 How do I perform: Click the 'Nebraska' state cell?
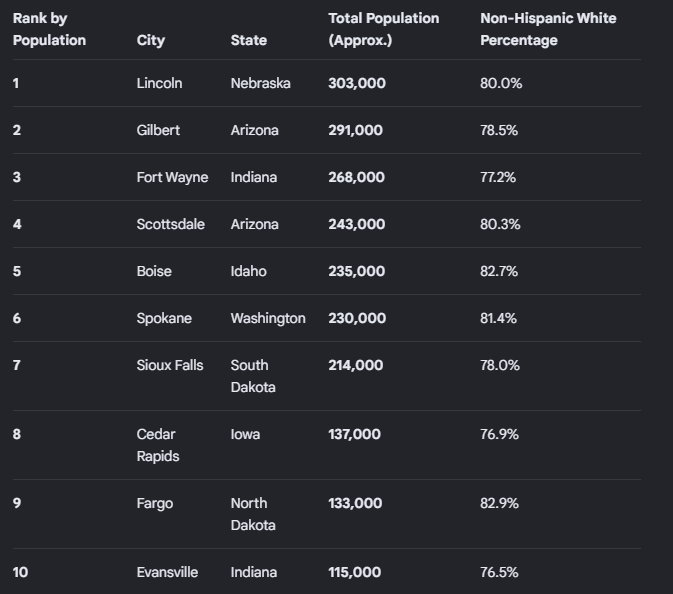(x=261, y=83)
